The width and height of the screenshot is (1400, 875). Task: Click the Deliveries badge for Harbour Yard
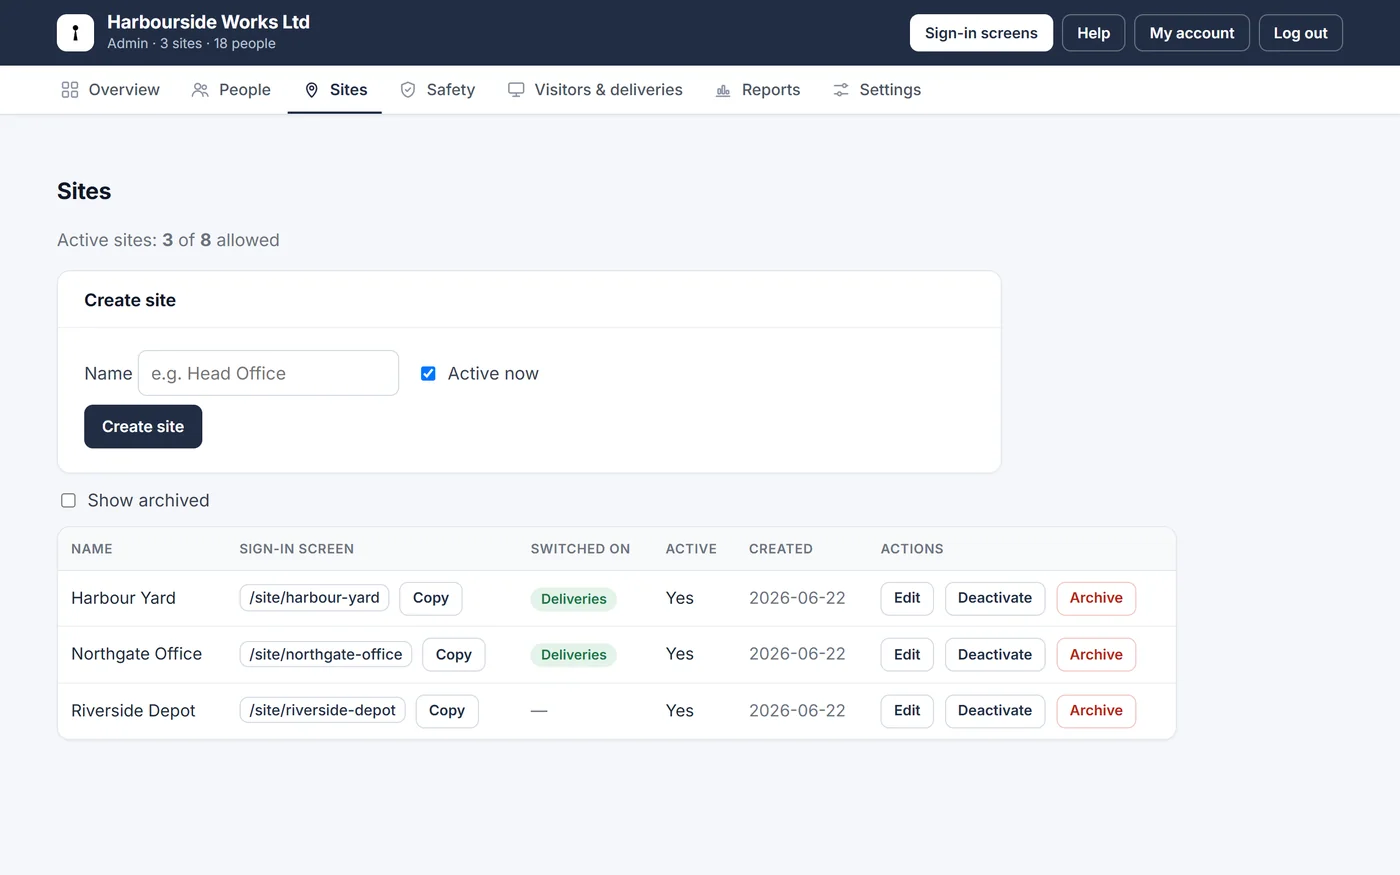pos(574,599)
